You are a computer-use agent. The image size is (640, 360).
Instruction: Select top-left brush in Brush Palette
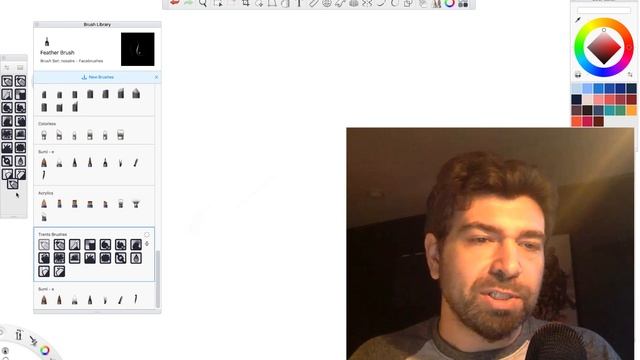(7, 81)
